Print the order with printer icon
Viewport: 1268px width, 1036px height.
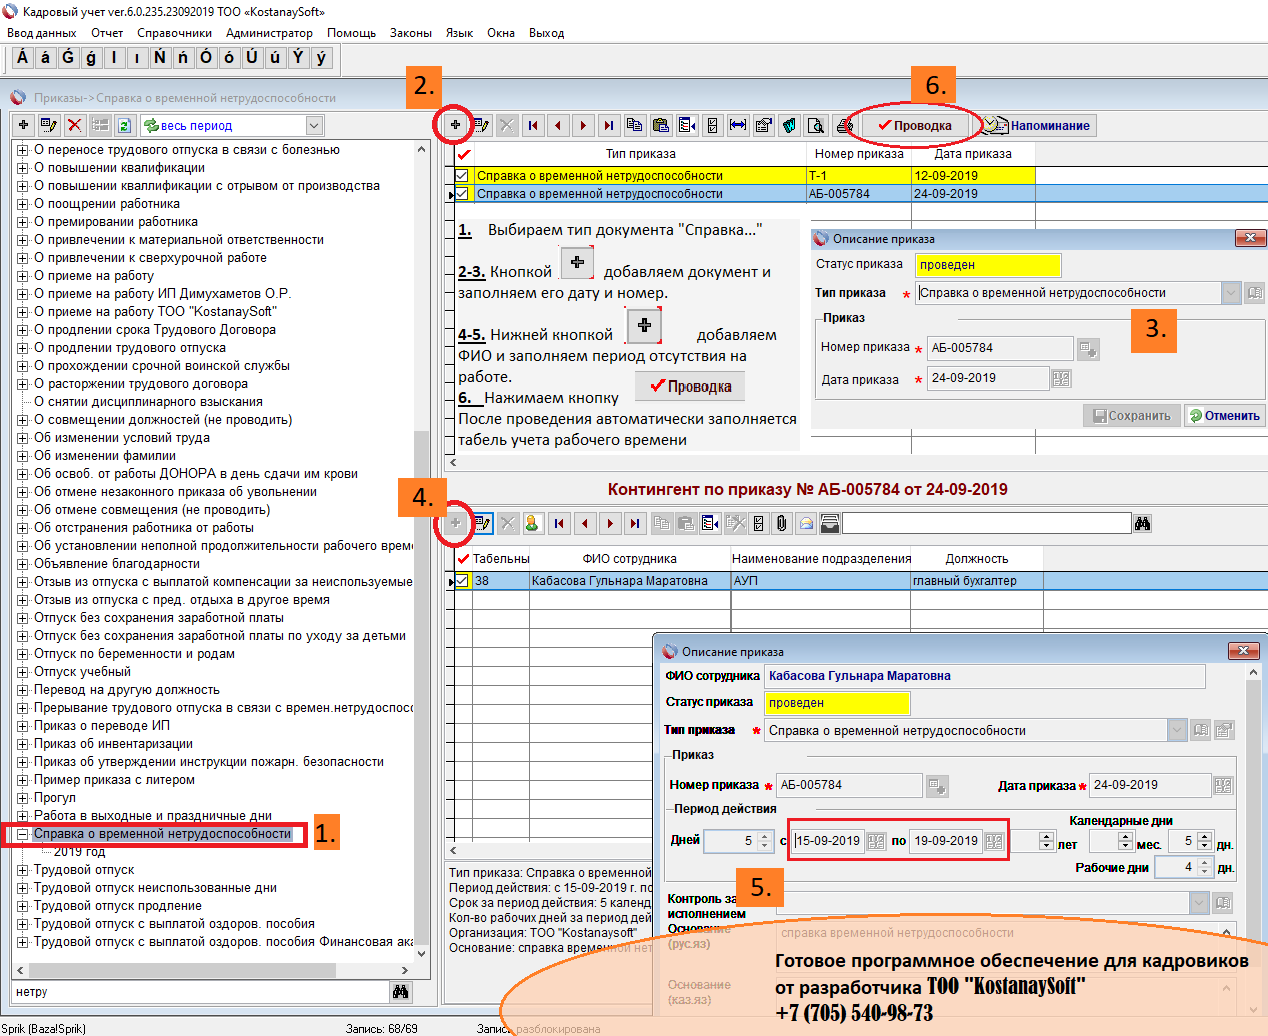[844, 125]
